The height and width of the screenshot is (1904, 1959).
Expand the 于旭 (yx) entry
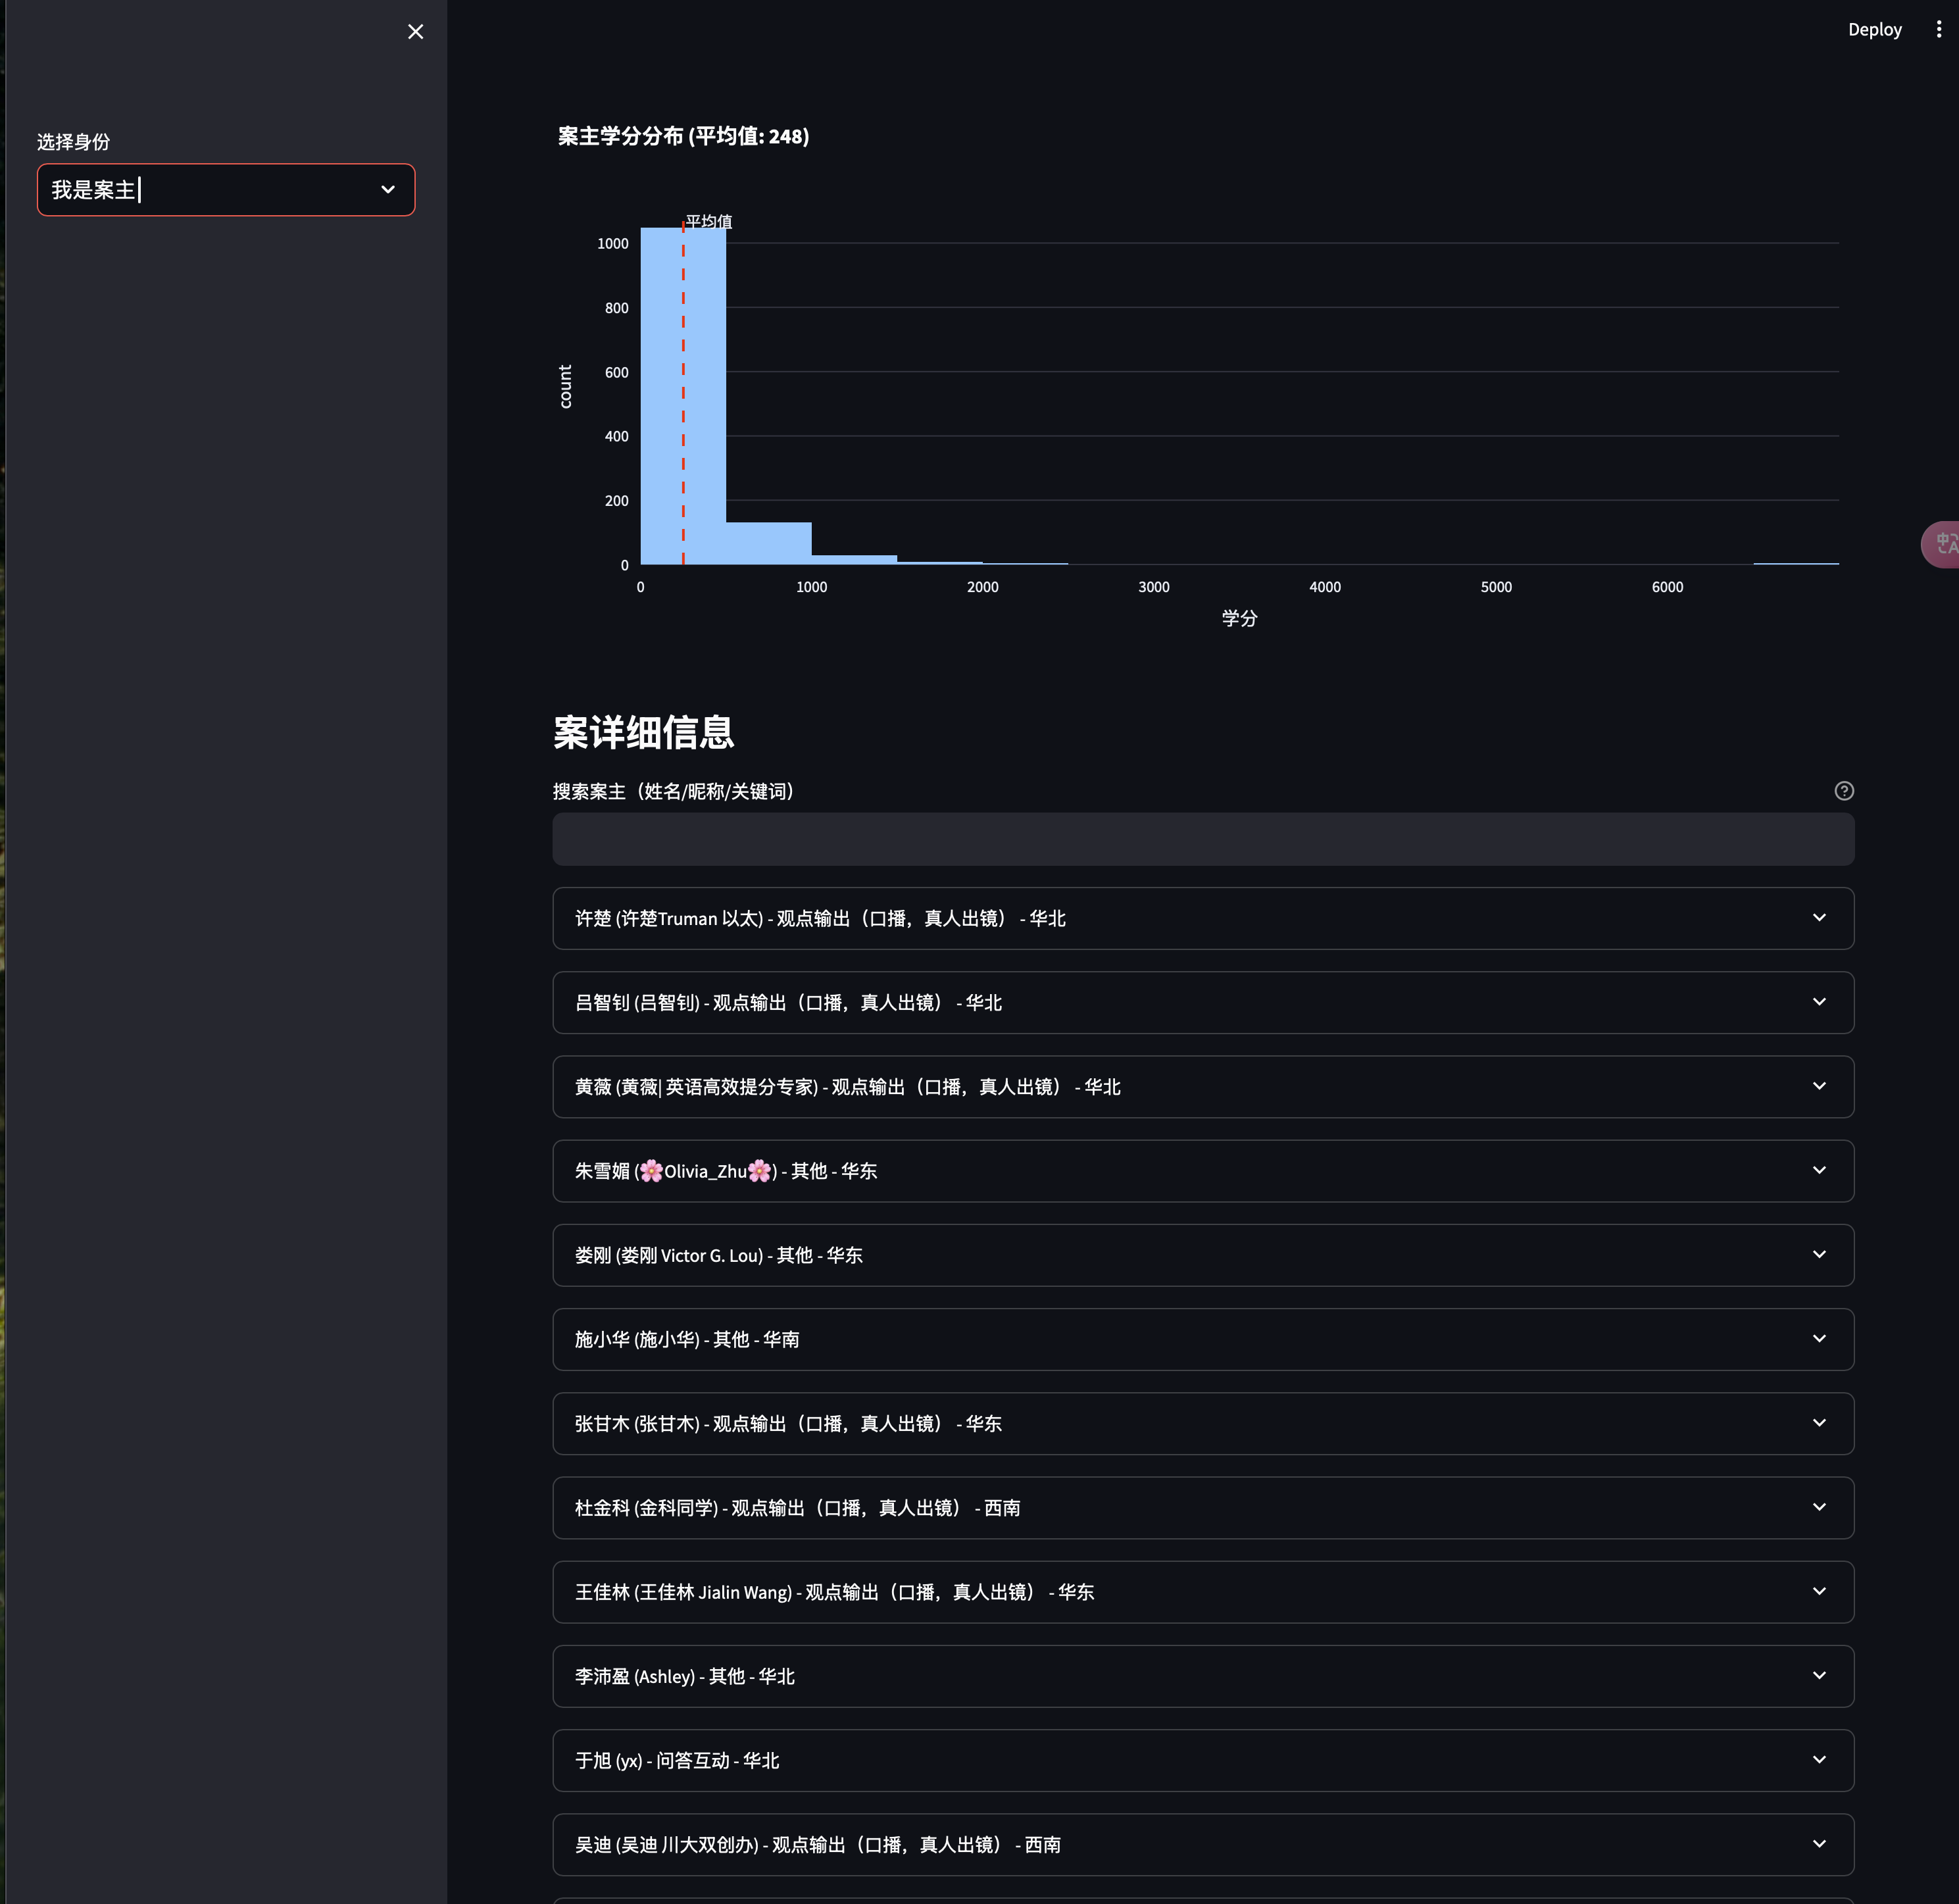pos(1203,1760)
